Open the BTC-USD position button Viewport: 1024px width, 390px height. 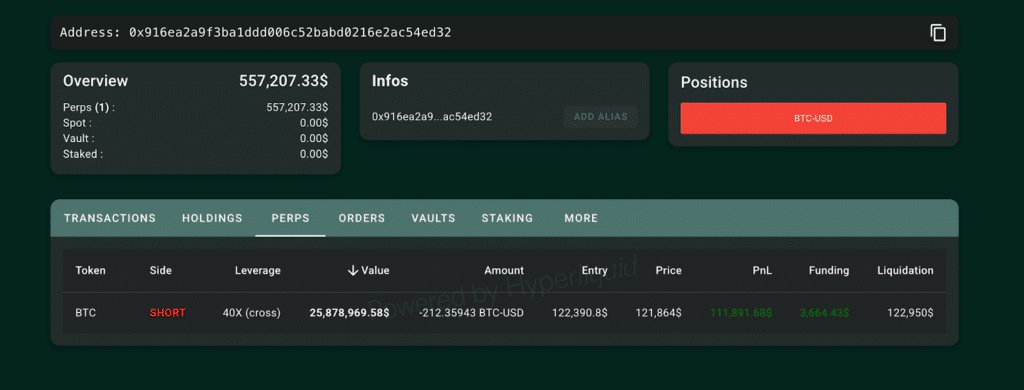point(813,118)
